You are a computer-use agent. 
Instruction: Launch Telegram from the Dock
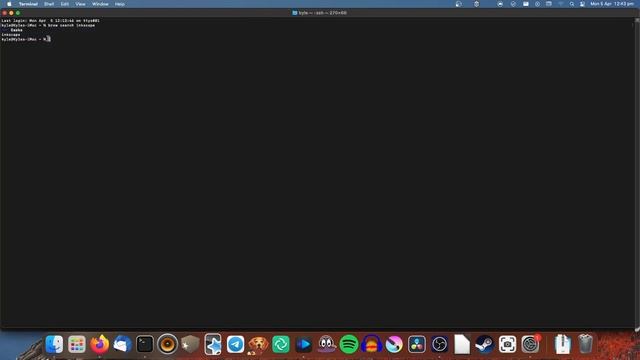click(x=236, y=344)
